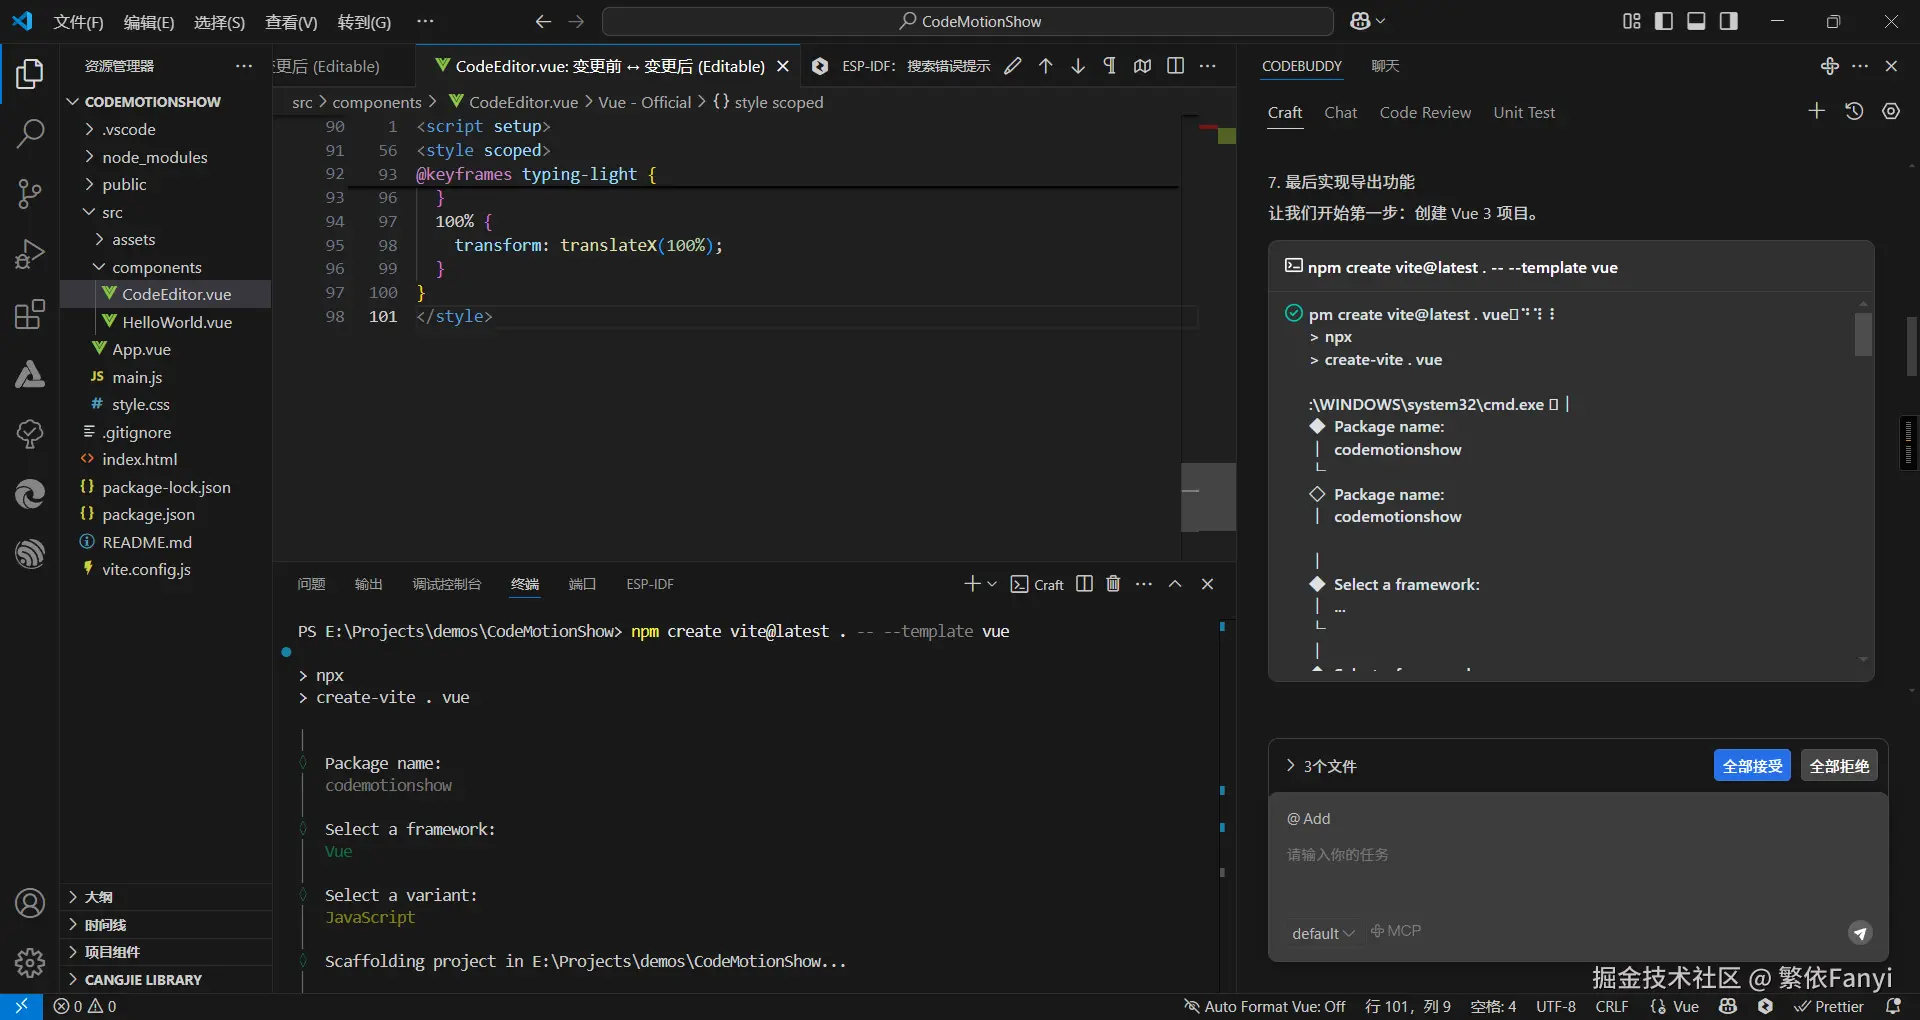Viewport: 1920px width, 1020px height.
Task: Click 全部拒绝 to reject all changes
Action: 1838,766
